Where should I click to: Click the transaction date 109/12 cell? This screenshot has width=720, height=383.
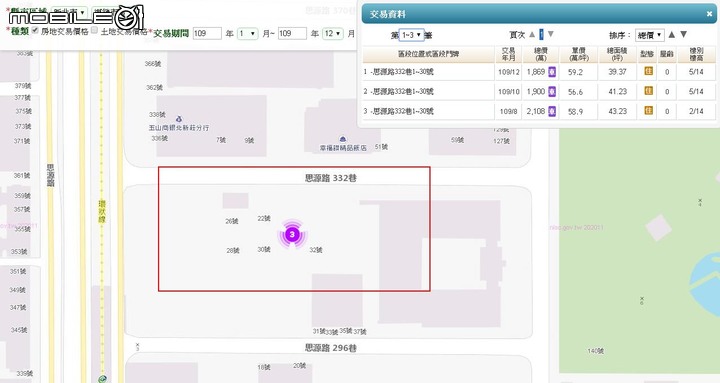[509, 72]
